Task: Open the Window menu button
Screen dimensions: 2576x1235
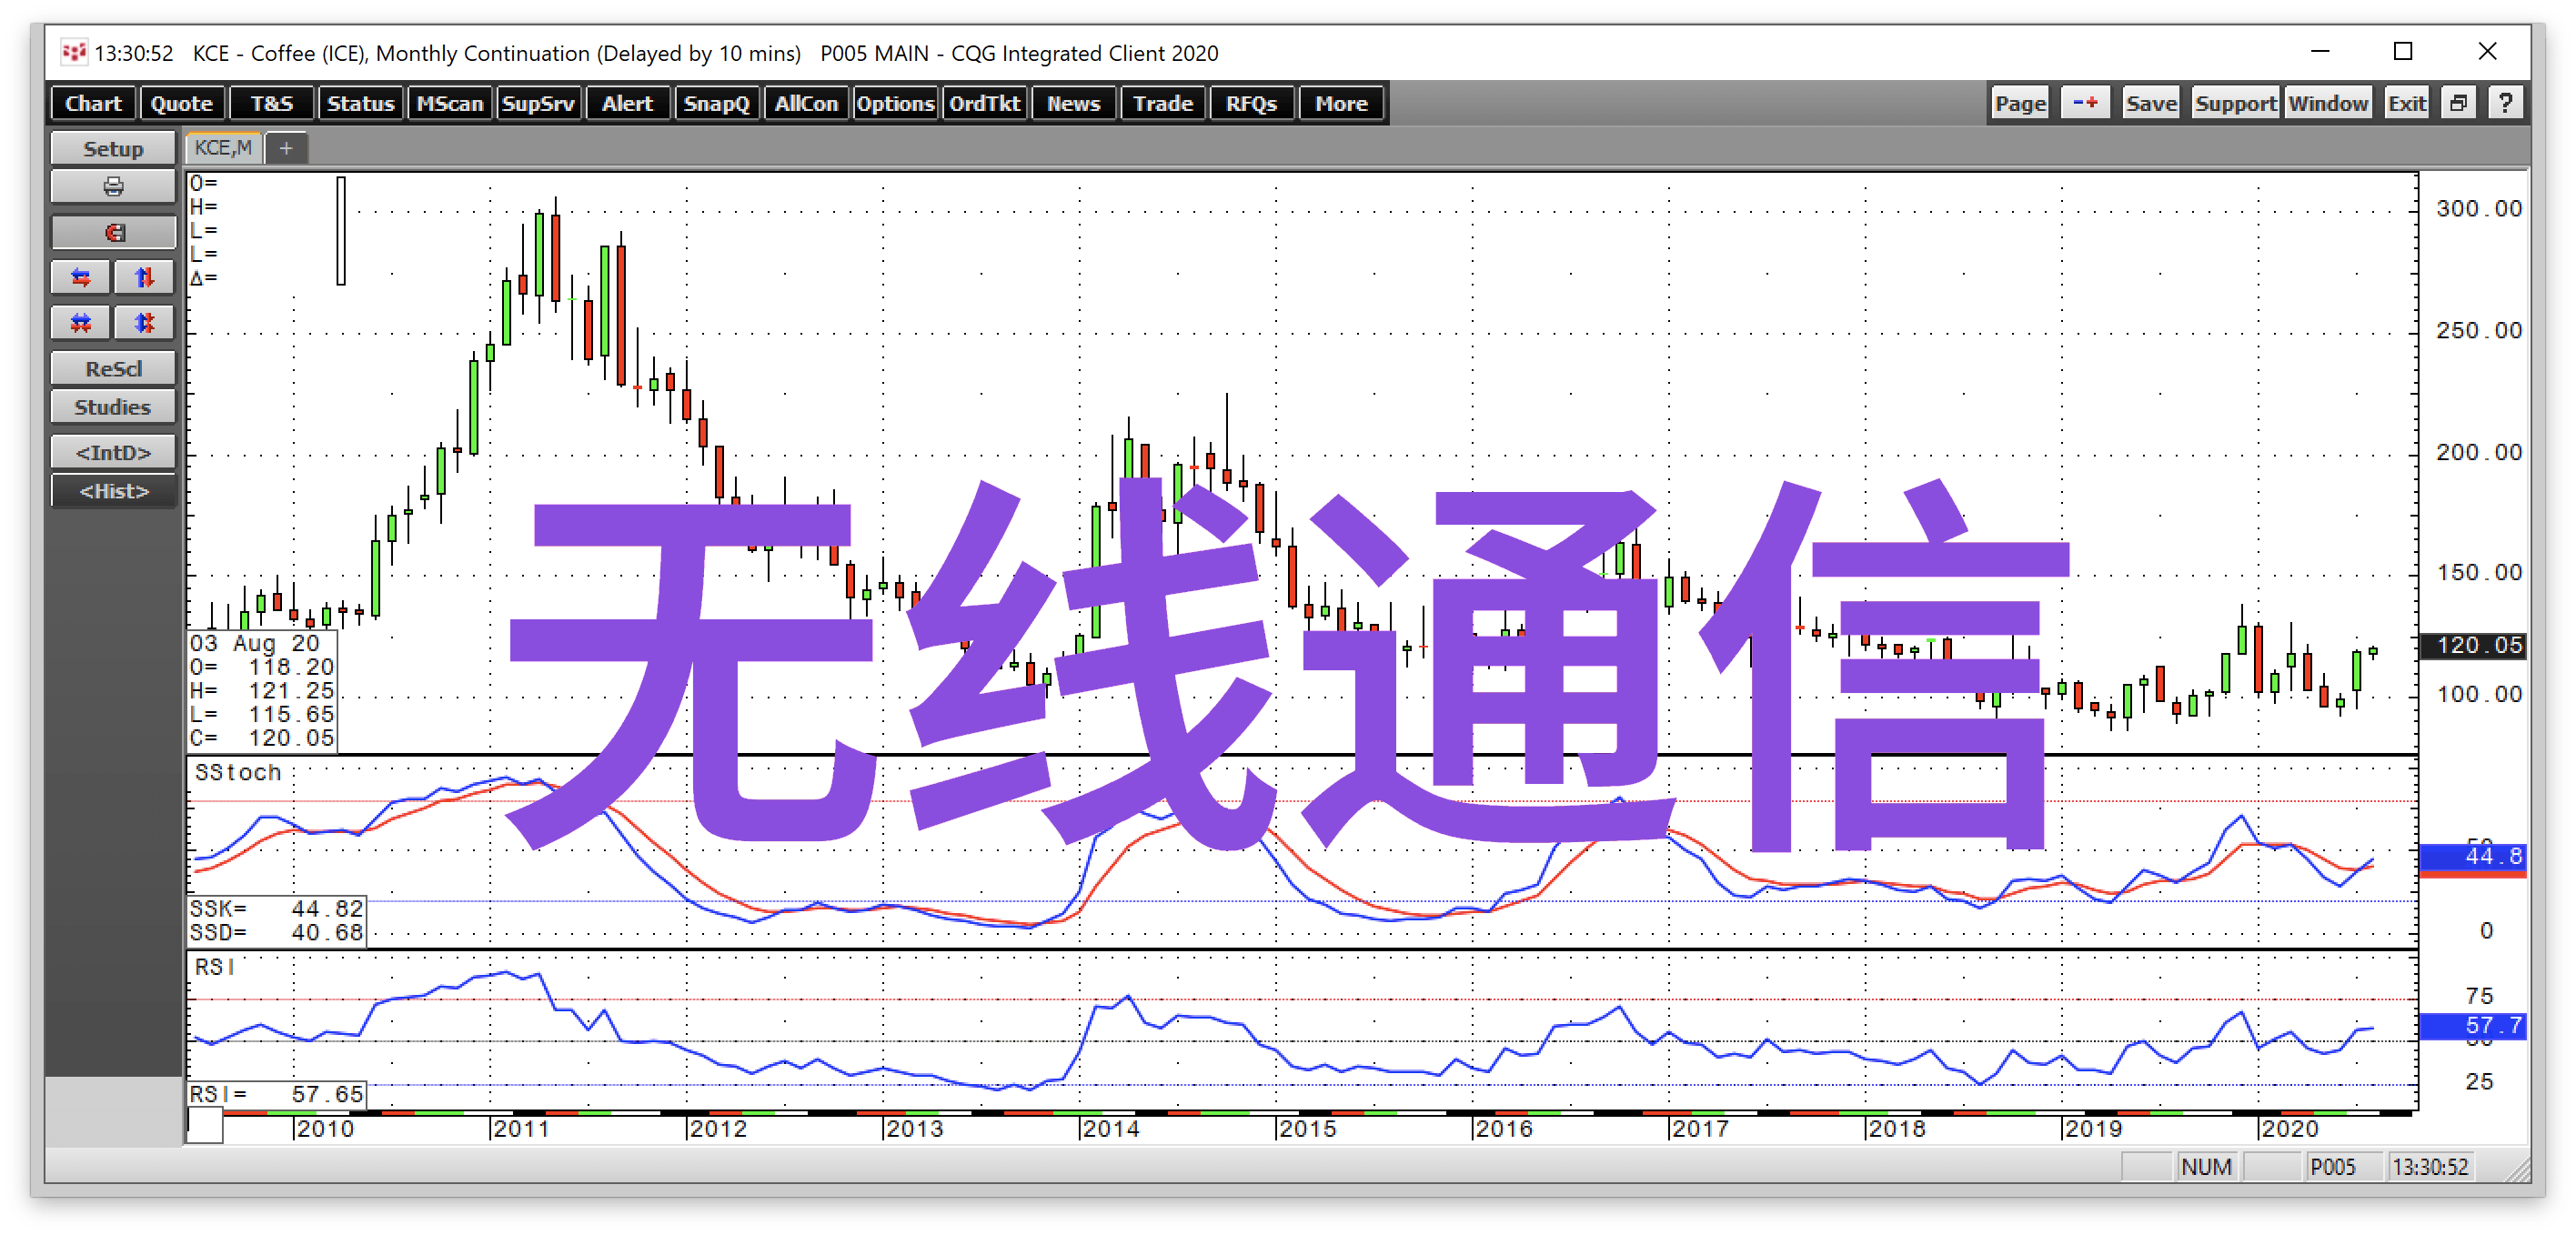Action: pyautogui.click(x=2328, y=103)
